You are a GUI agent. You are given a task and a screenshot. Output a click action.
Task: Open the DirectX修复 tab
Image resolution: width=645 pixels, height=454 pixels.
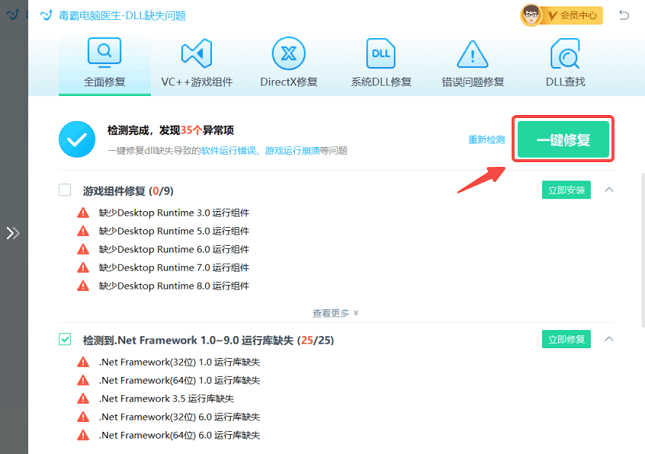coord(288,64)
